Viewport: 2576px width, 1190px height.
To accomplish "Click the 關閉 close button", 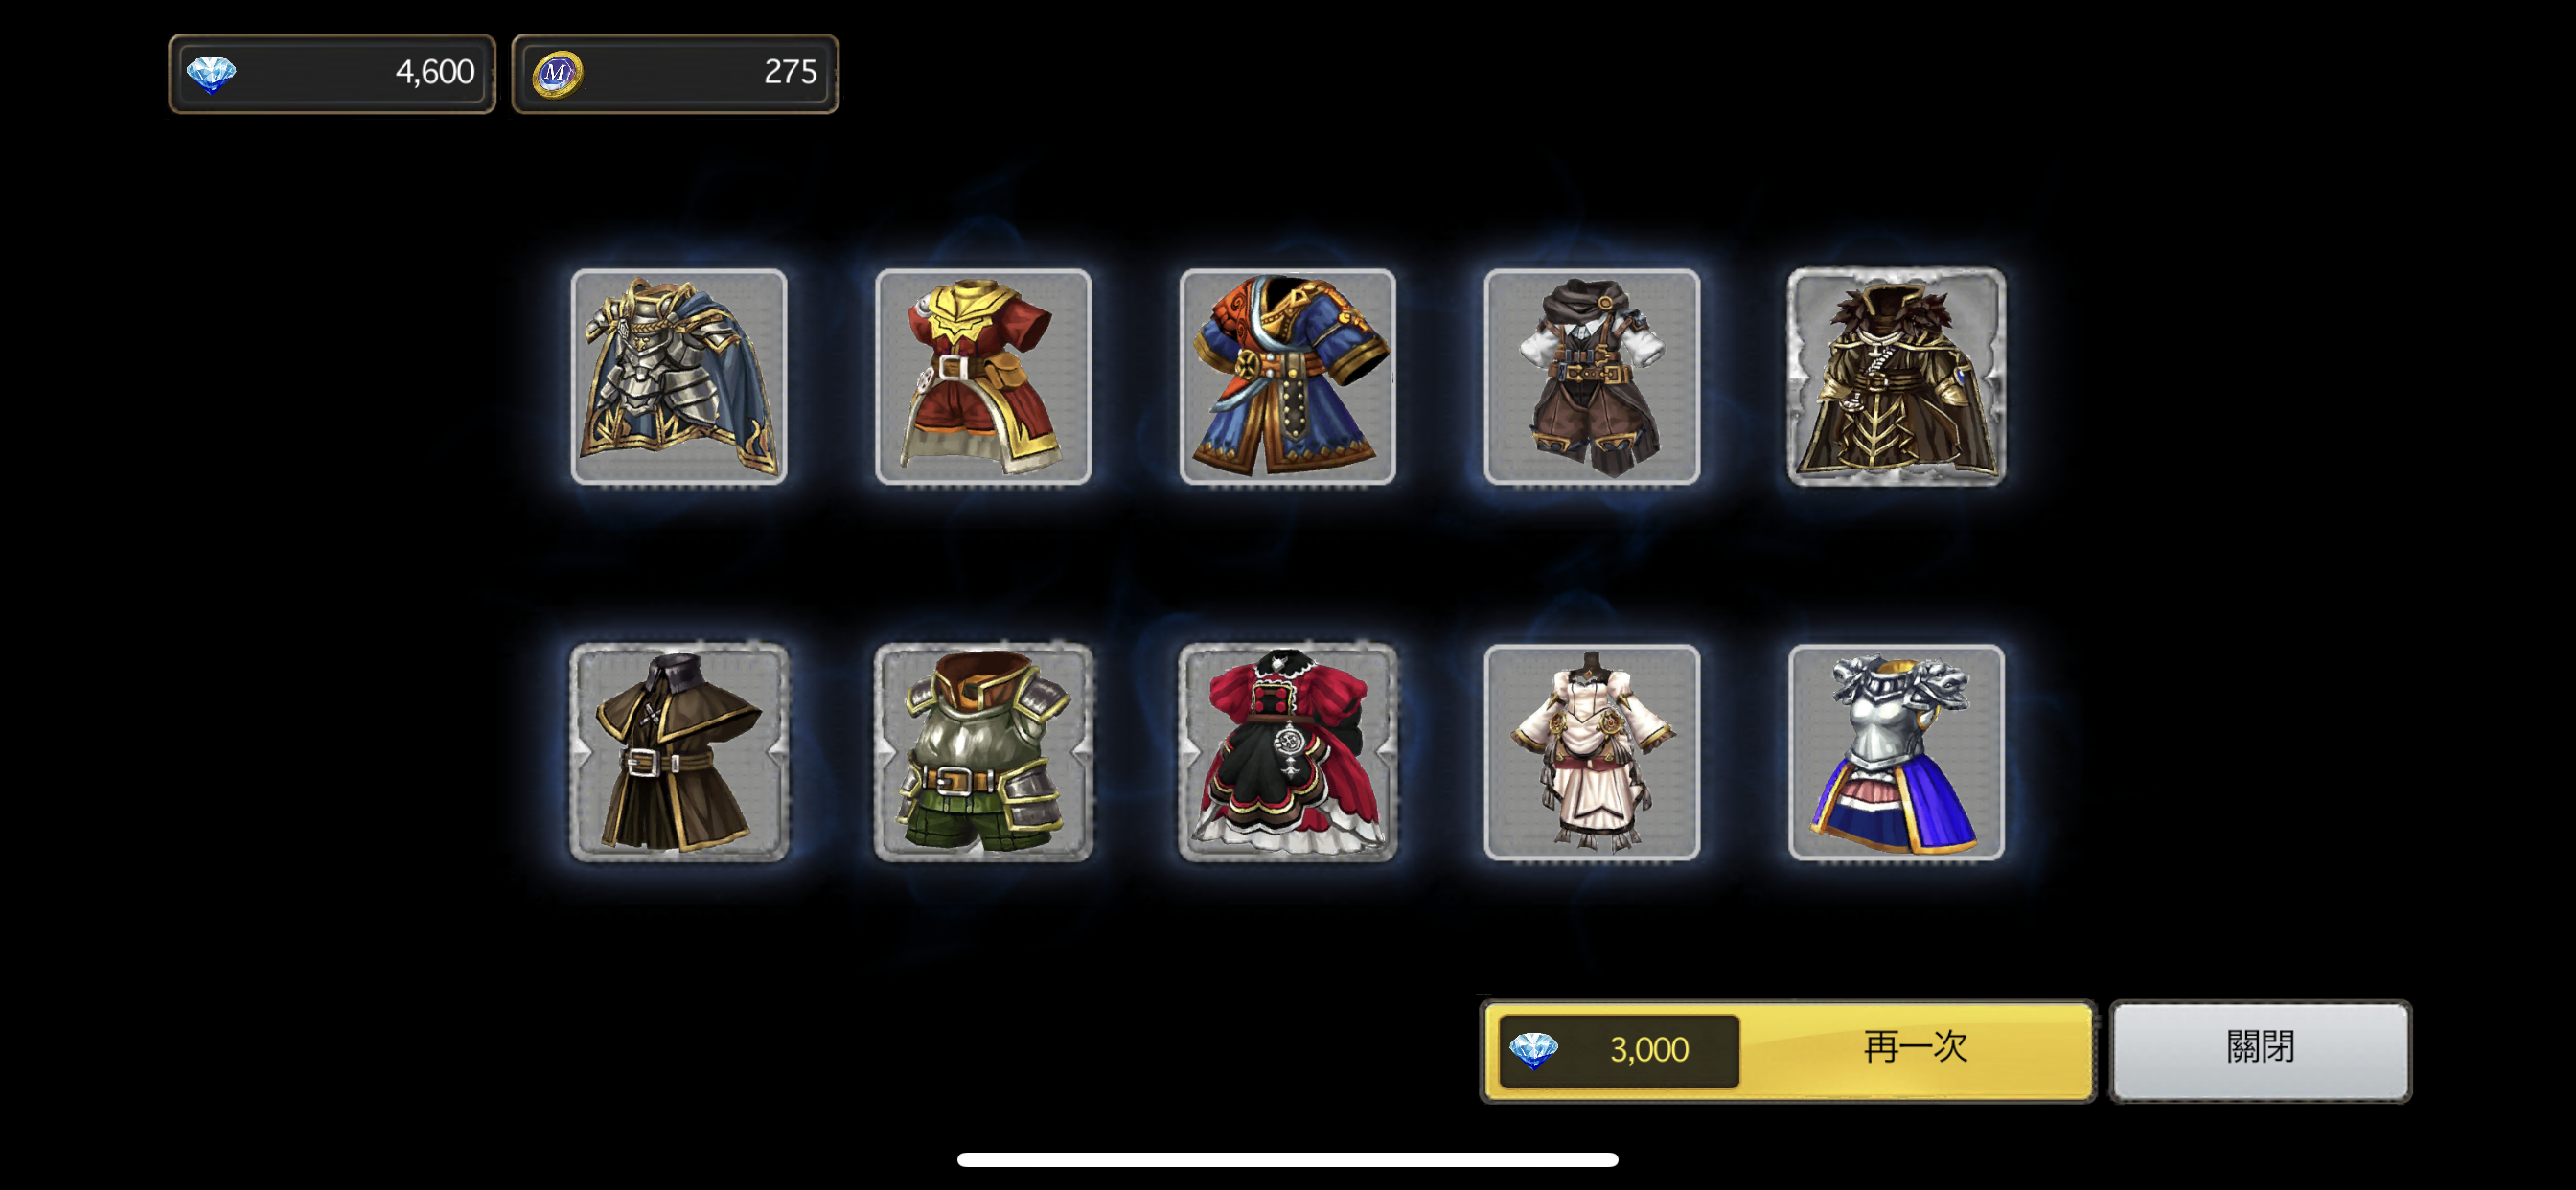I will pos(2260,1050).
